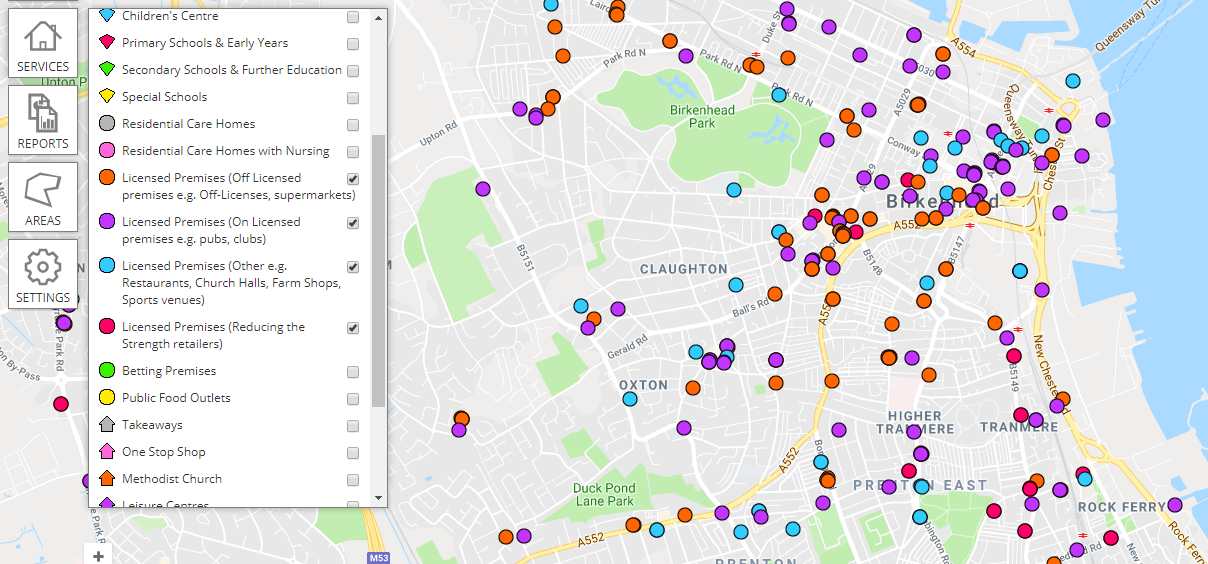Click the layer list scroll down arrow

pos(378,497)
